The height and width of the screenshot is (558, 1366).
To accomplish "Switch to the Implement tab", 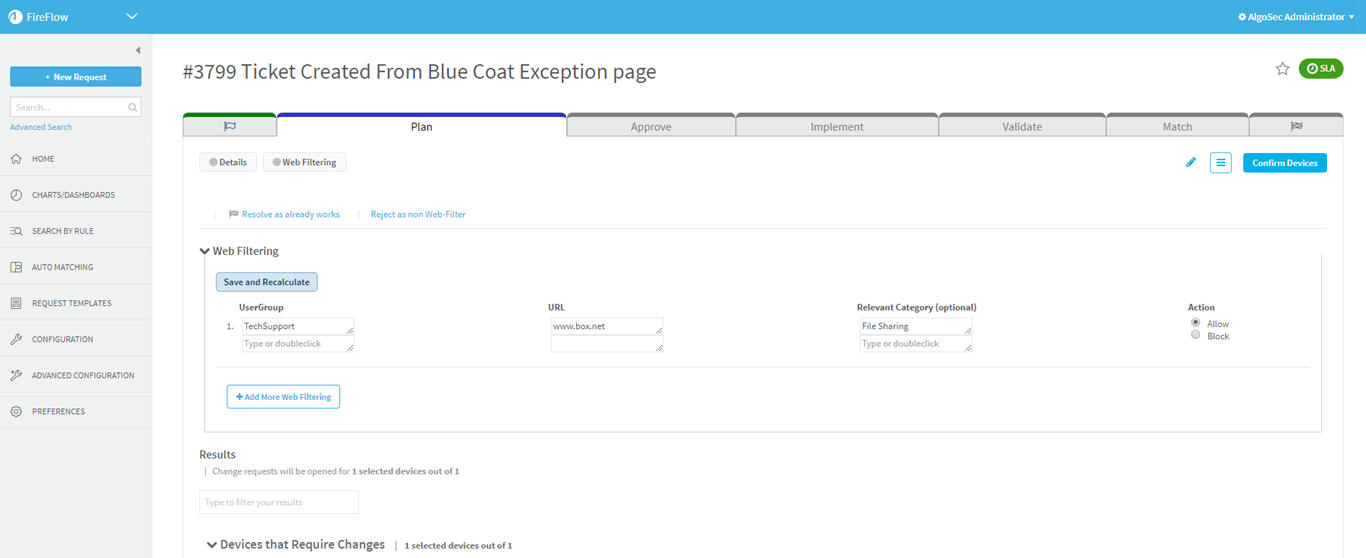I will pyautogui.click(x=837, y=127).
